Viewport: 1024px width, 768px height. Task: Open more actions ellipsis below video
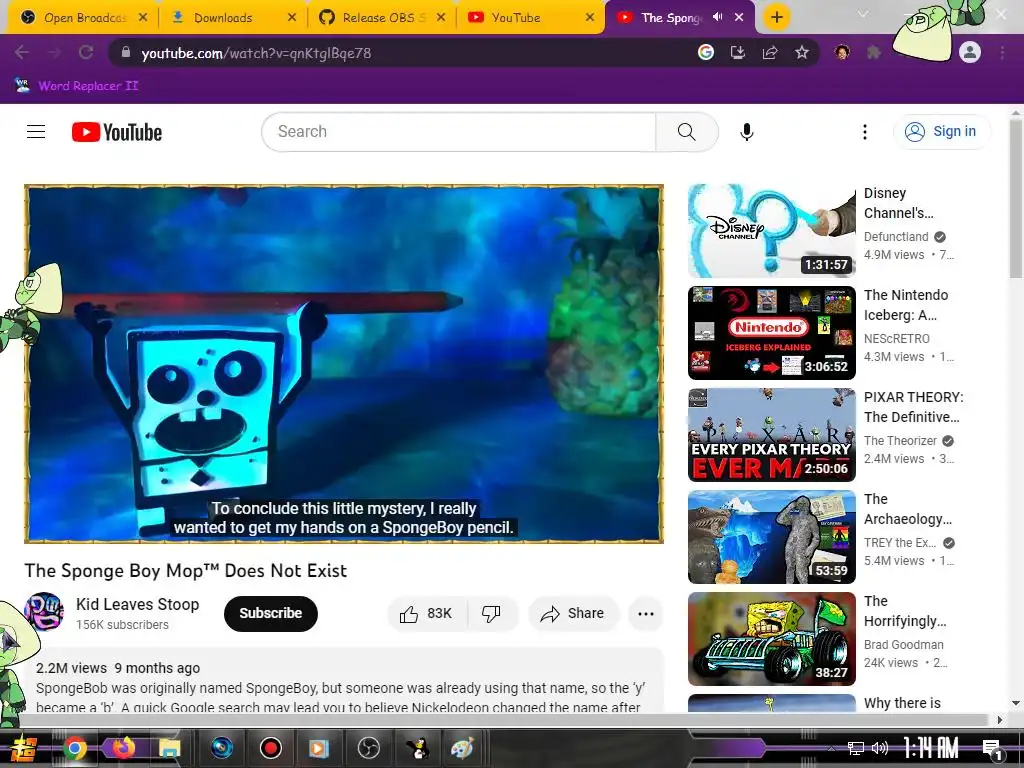coord(645,613)
